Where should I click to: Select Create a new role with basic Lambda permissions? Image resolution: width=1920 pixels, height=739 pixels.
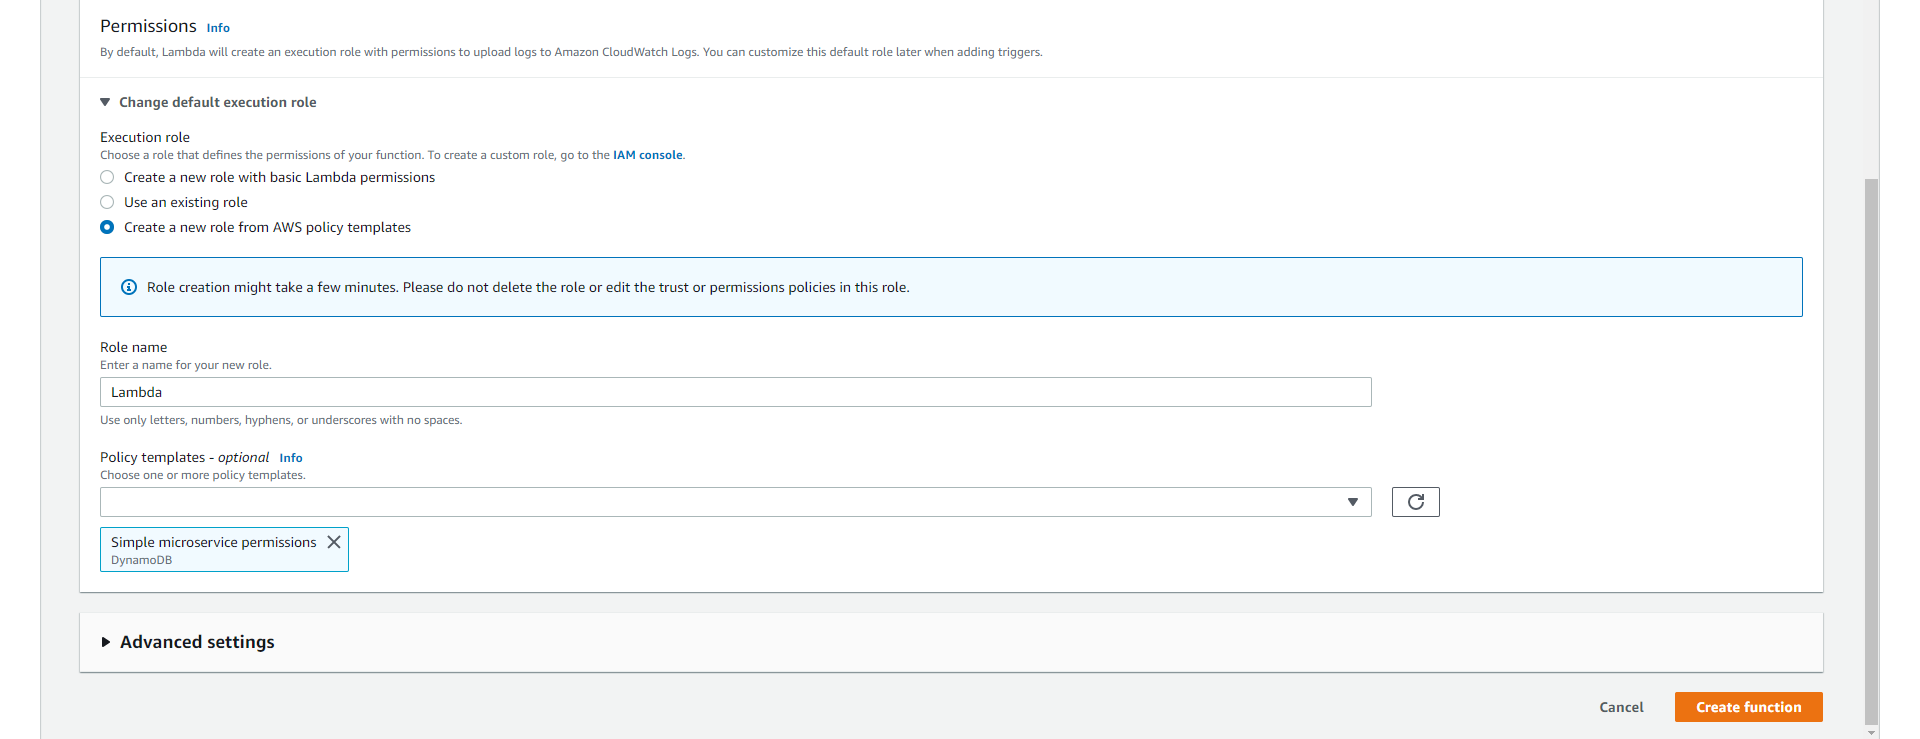(x=107, y=177)
